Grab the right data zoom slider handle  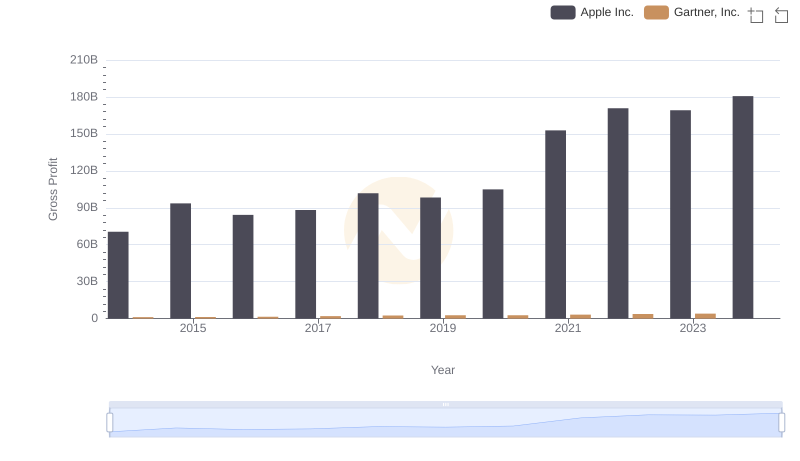click(x=781, y=423)
